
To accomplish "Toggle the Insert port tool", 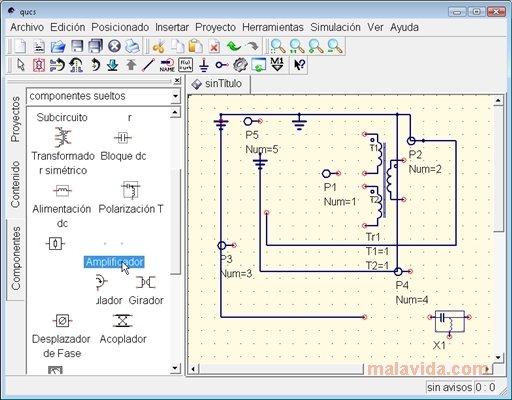I will (222, 65).
